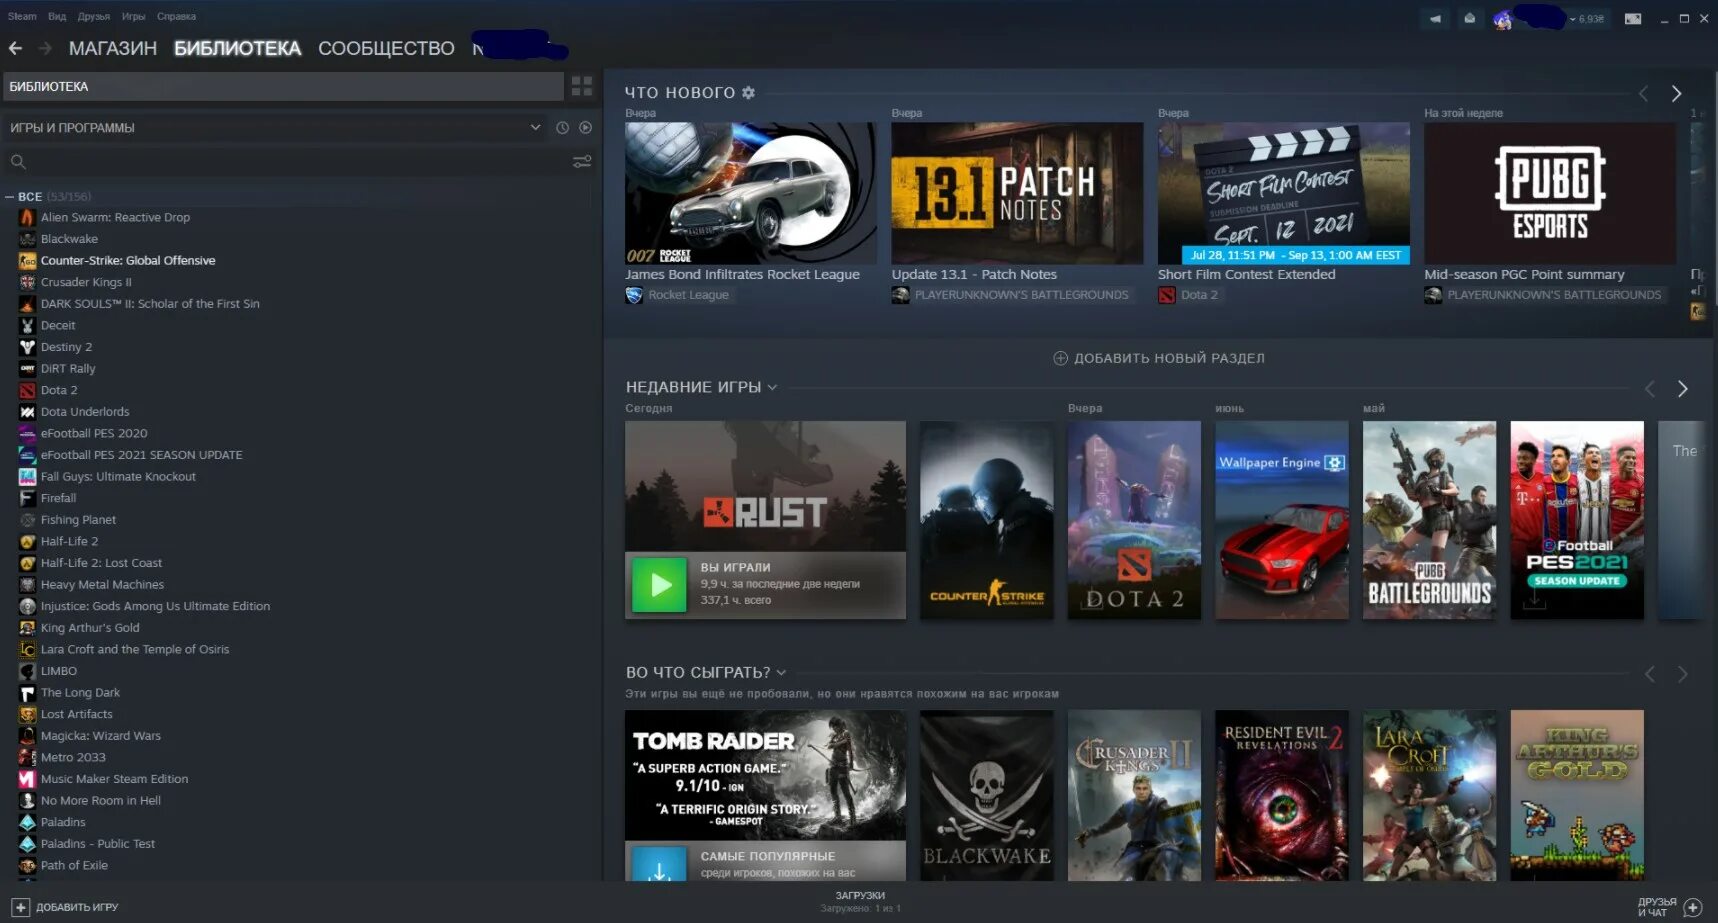The height and width of the screenshot is (923, 1718).
Task: Open the Вид menu
Action: 57,16
